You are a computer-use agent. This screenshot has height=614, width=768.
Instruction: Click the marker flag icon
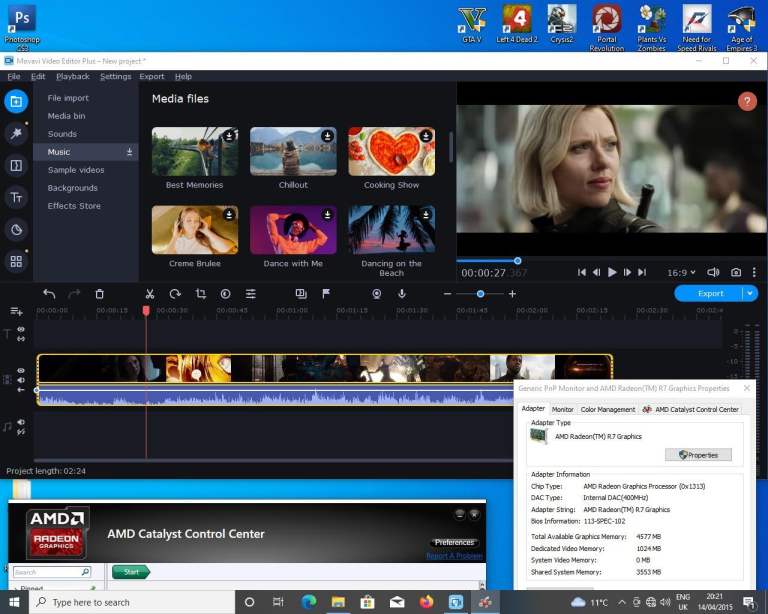coord(326,294)
